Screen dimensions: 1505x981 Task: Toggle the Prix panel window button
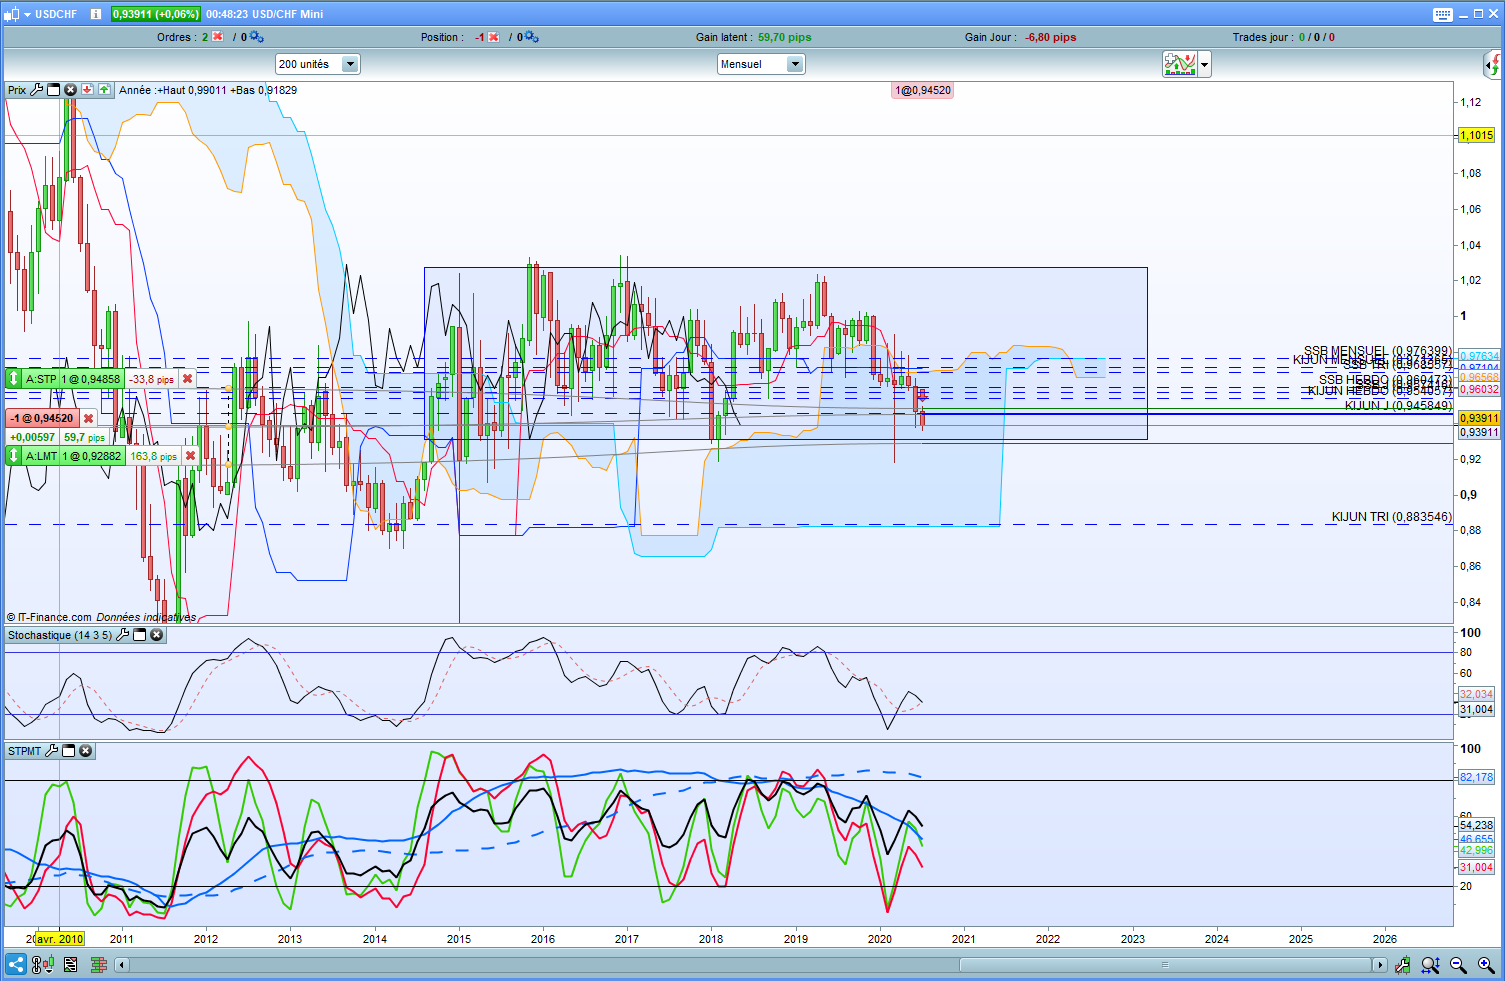point(54,90)
